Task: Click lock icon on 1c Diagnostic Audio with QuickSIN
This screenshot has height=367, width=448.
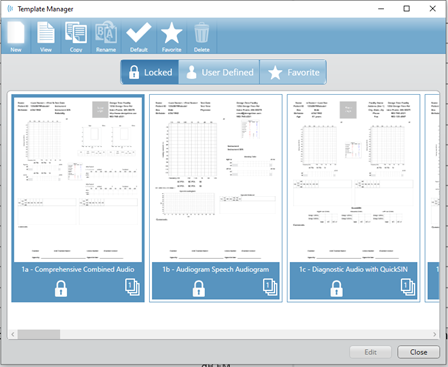Action: click(336, 288)
